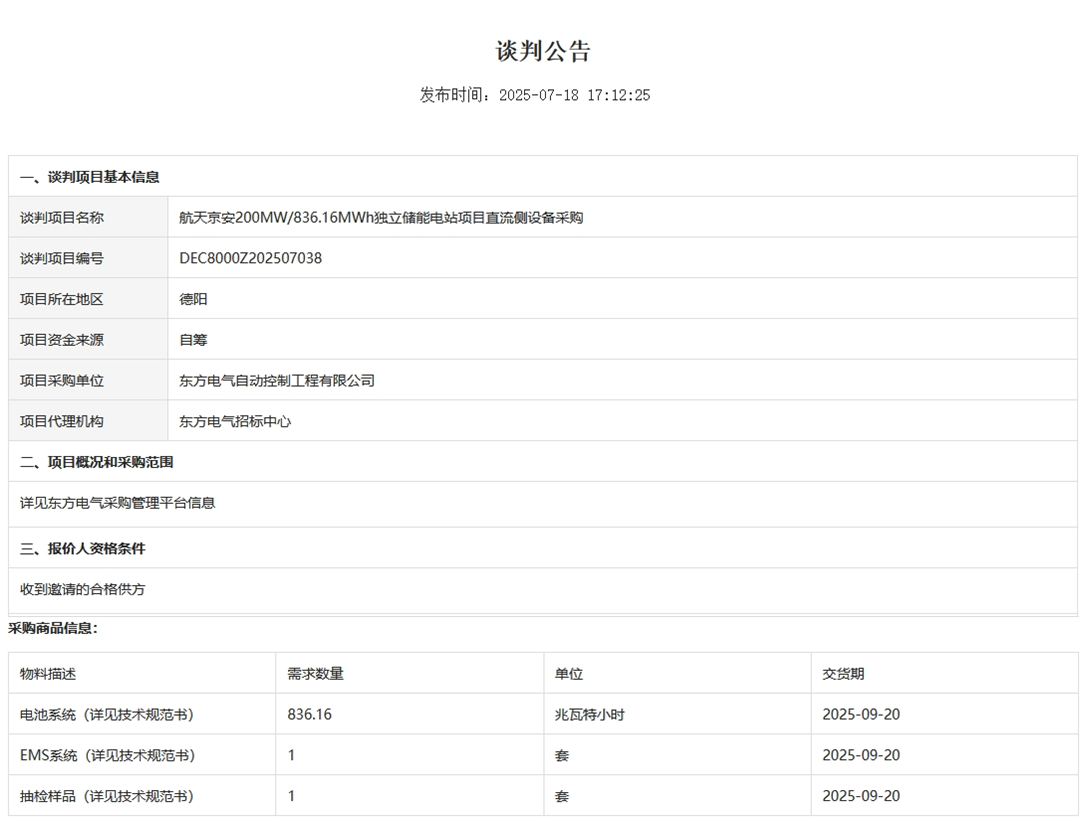Select the unit 兆瓦特小时
The width and height of the screenshot is (1082, 820).
589,714
